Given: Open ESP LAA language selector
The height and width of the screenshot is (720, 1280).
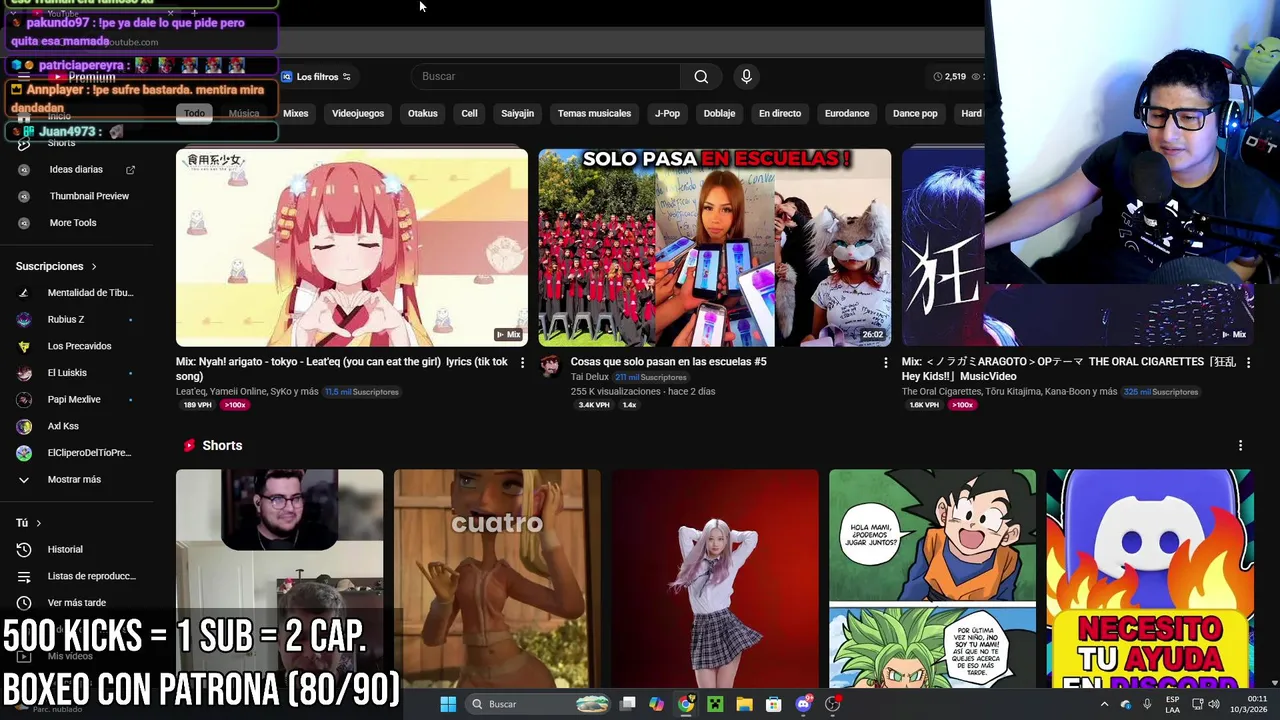Looking at the screenshot, I should coord(1172,704).
